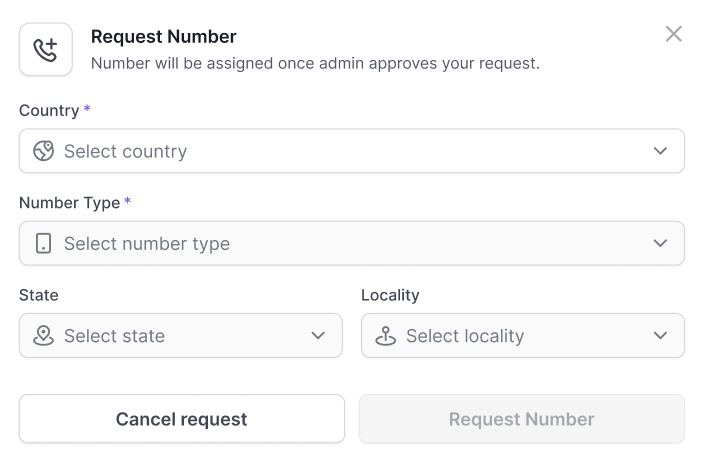Expand the Locality field chevron arrow
The height and width of the screenshot is (462, 702).
pyautogui.click(x=660, y=335)
